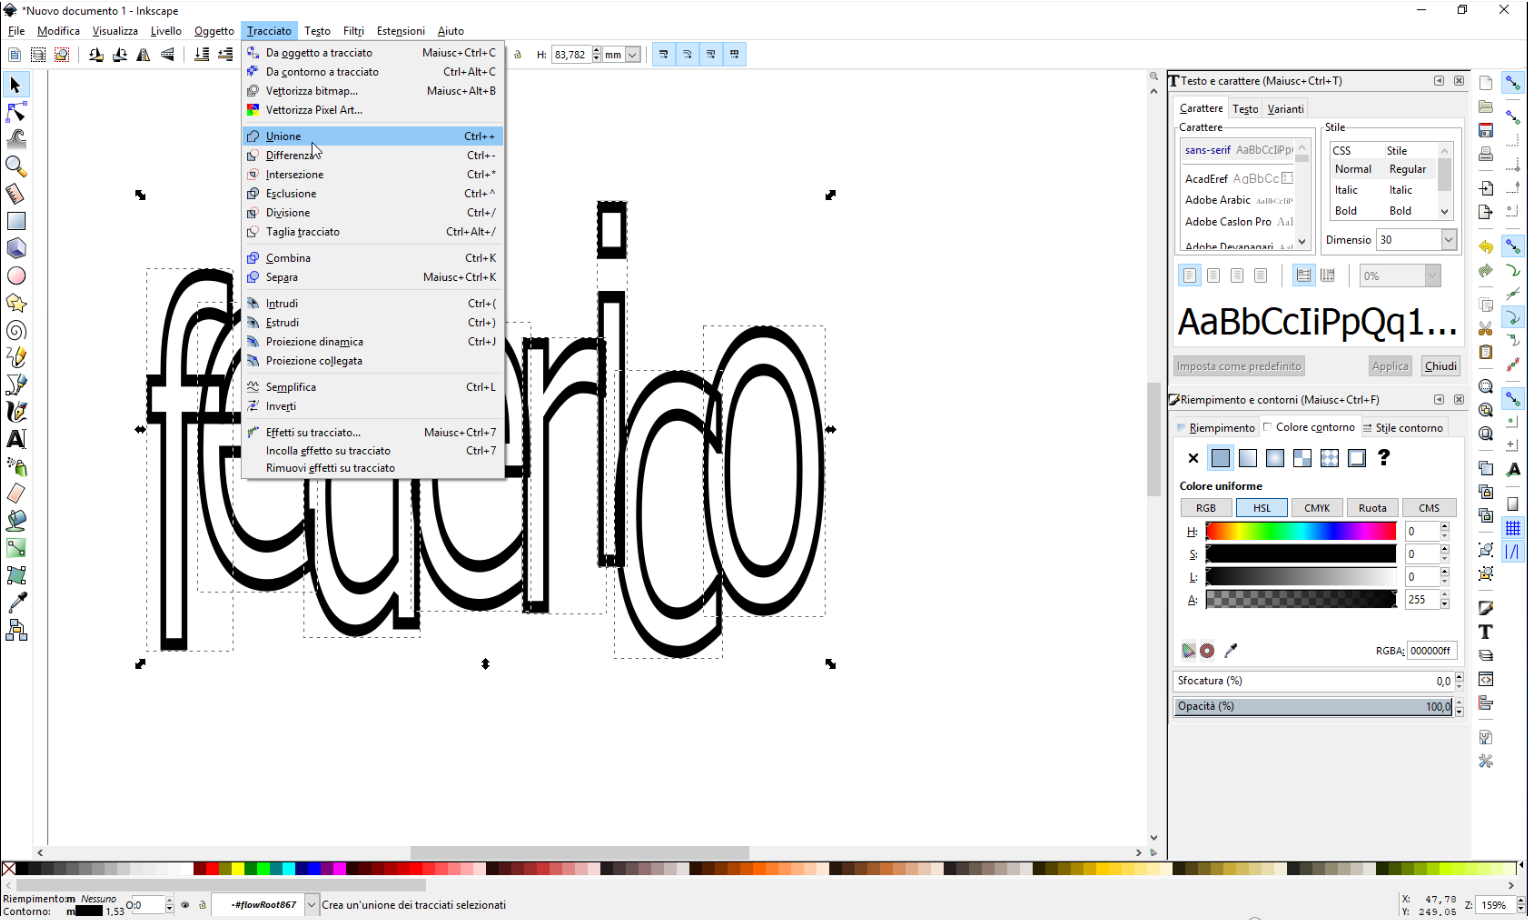The width and height of the screenshot is (1528, 920).
Task: Click Imposta come predefinito button
Action: (x=1239, y=366)
